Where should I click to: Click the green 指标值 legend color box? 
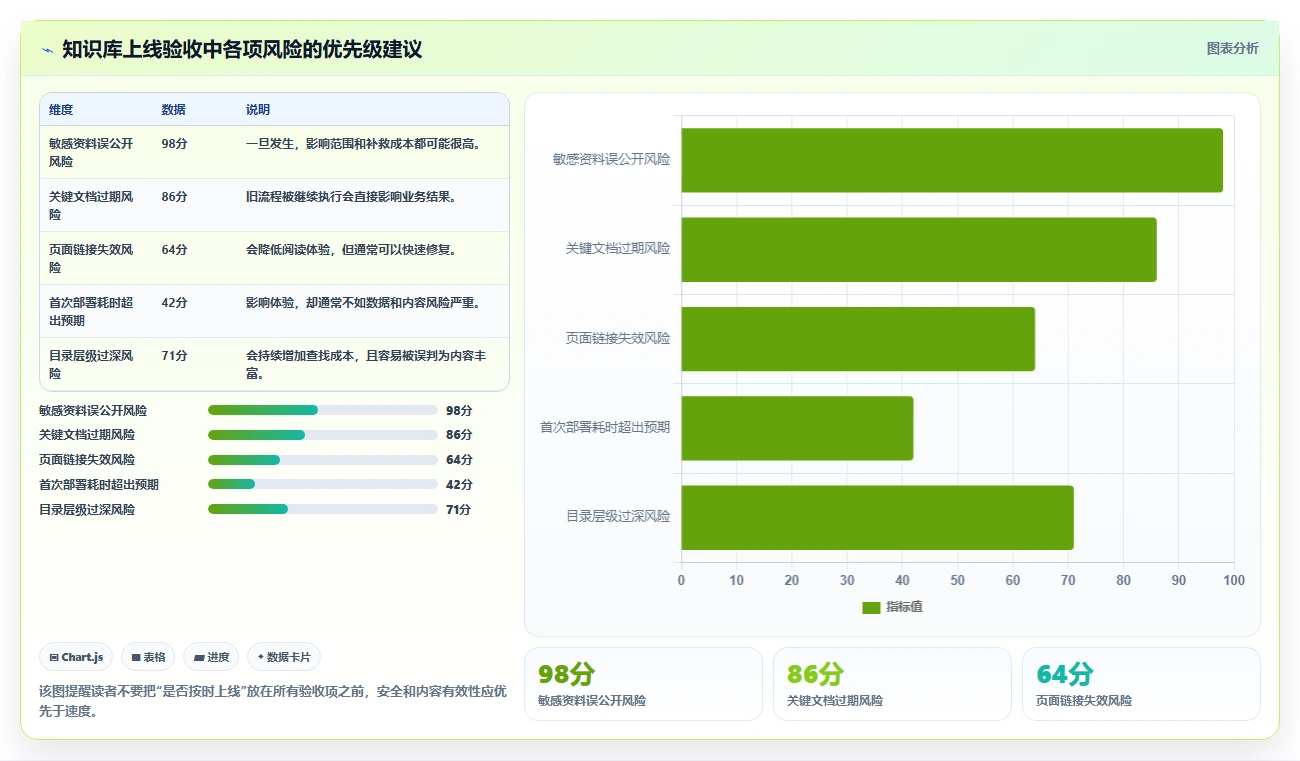[x=871, y=607]
